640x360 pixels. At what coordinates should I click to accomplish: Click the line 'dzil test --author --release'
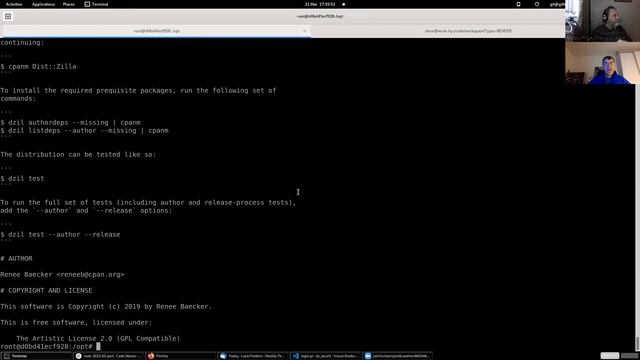pos(64,235)
